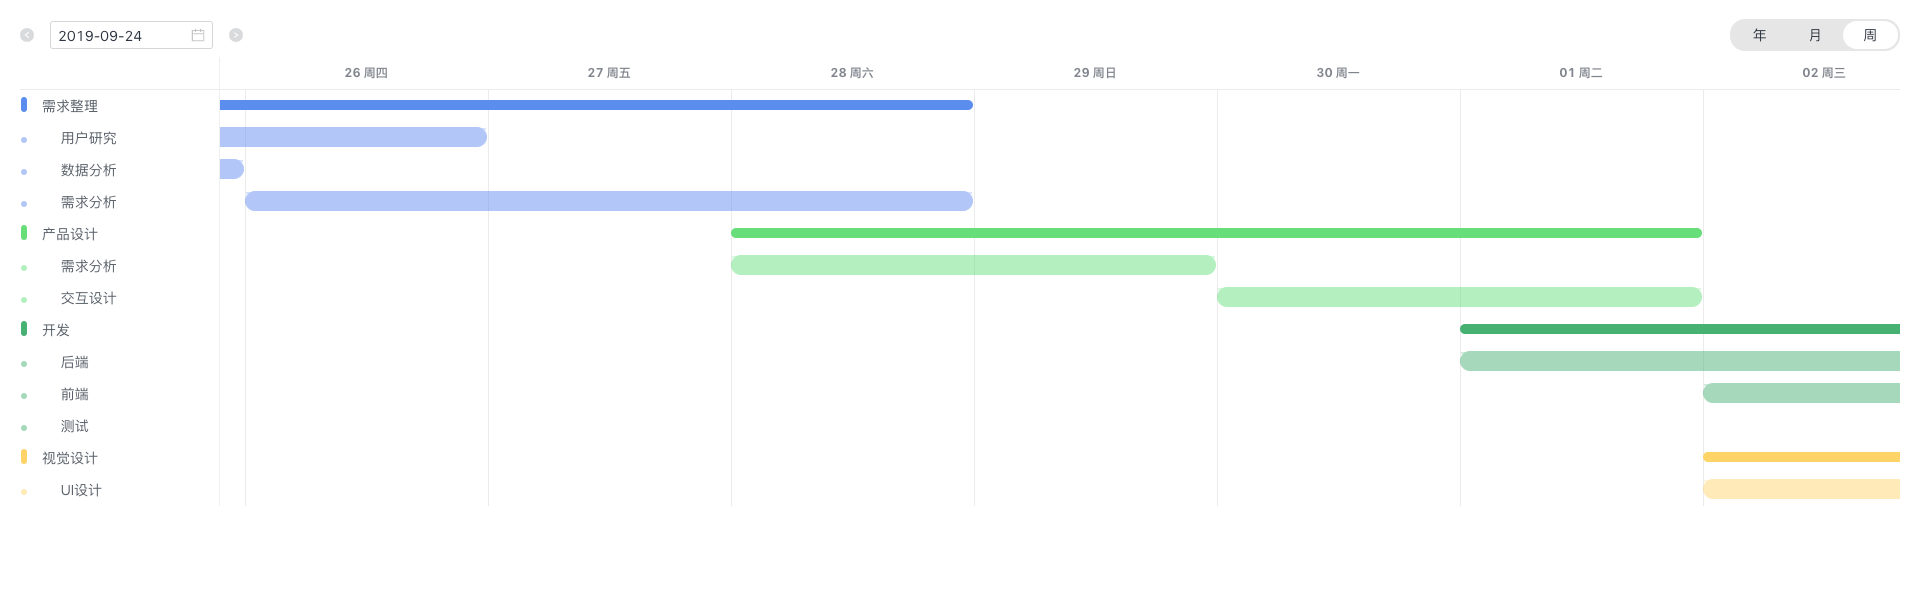Switch view to 月 (month)

click(x=1815, y=35)
